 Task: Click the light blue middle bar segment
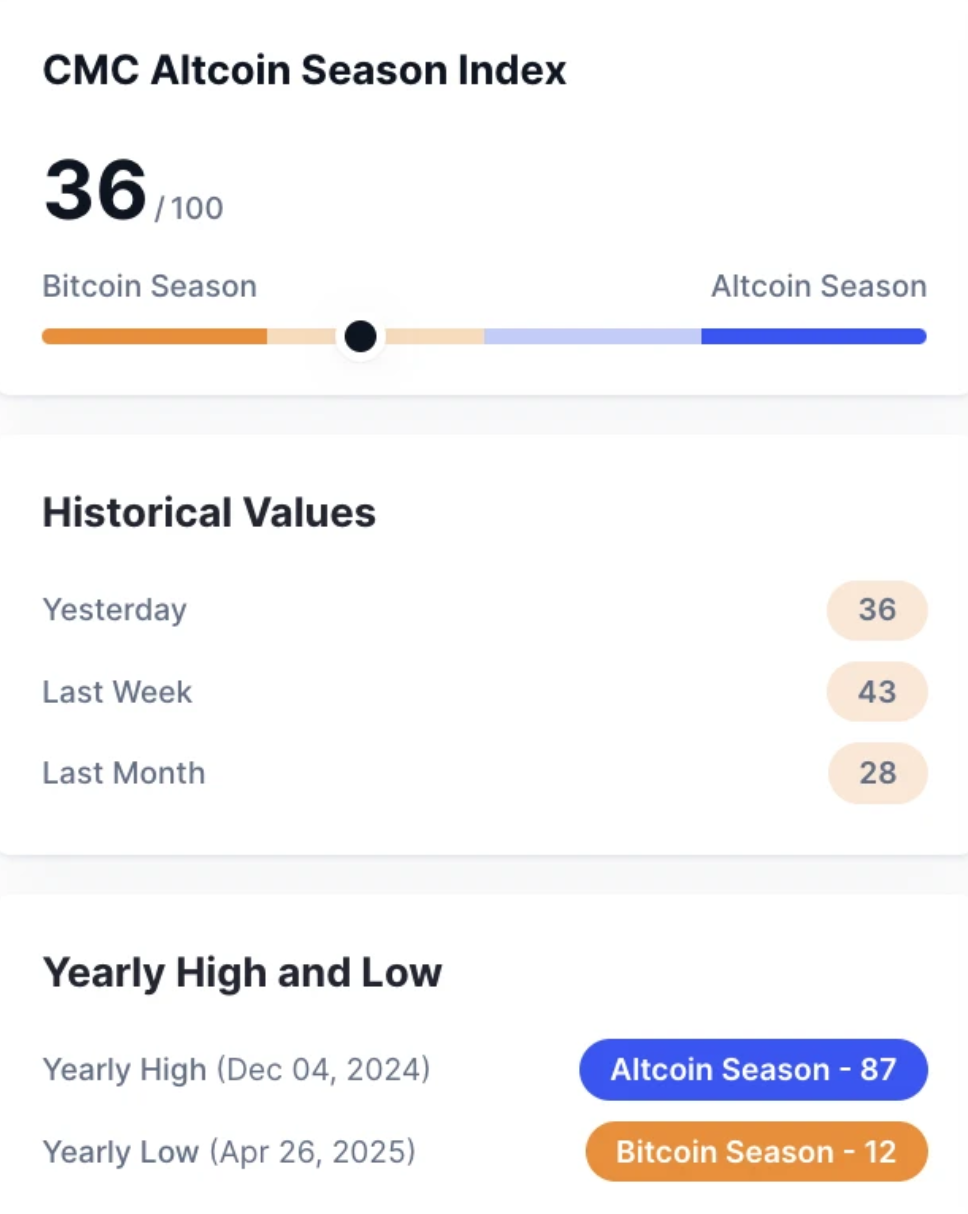[593, 336]
